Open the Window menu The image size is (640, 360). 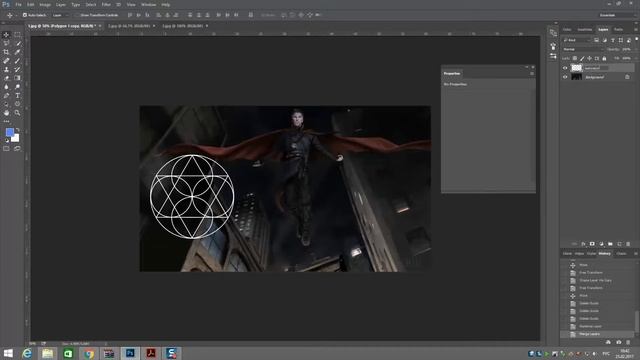tap(149, 4)
